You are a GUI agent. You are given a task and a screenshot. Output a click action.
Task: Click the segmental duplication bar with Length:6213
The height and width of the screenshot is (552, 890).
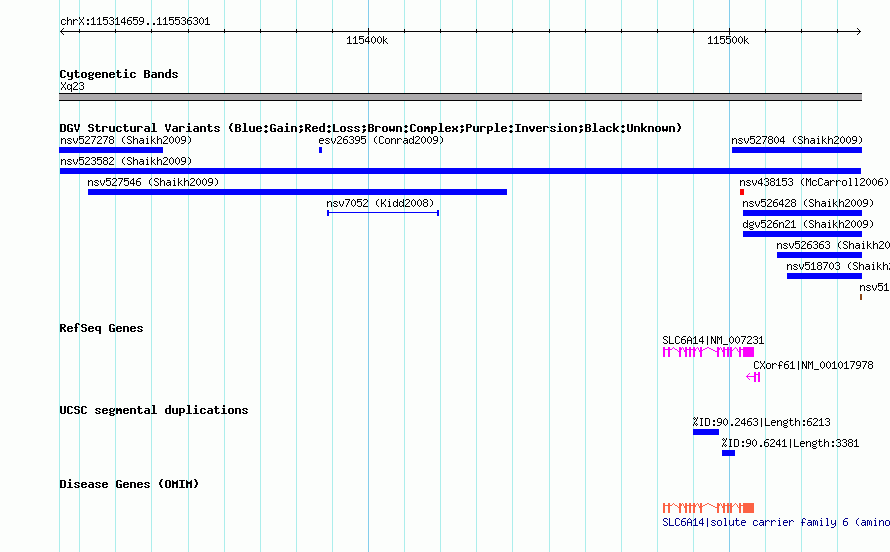(x=706, y=432)
